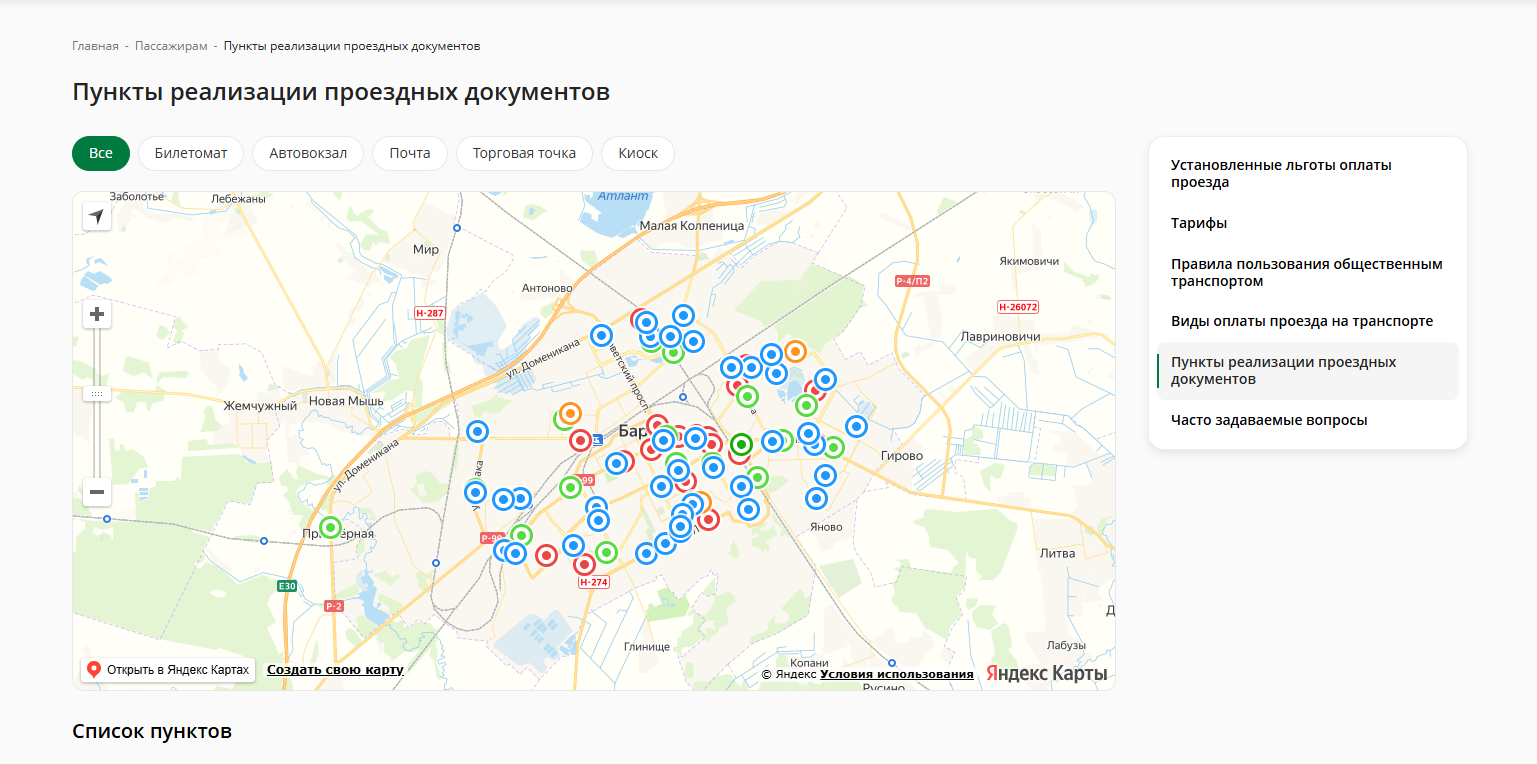Click the Атлант lake label
The height and width of the screenshot is (764, 1537).
(623, 196)
